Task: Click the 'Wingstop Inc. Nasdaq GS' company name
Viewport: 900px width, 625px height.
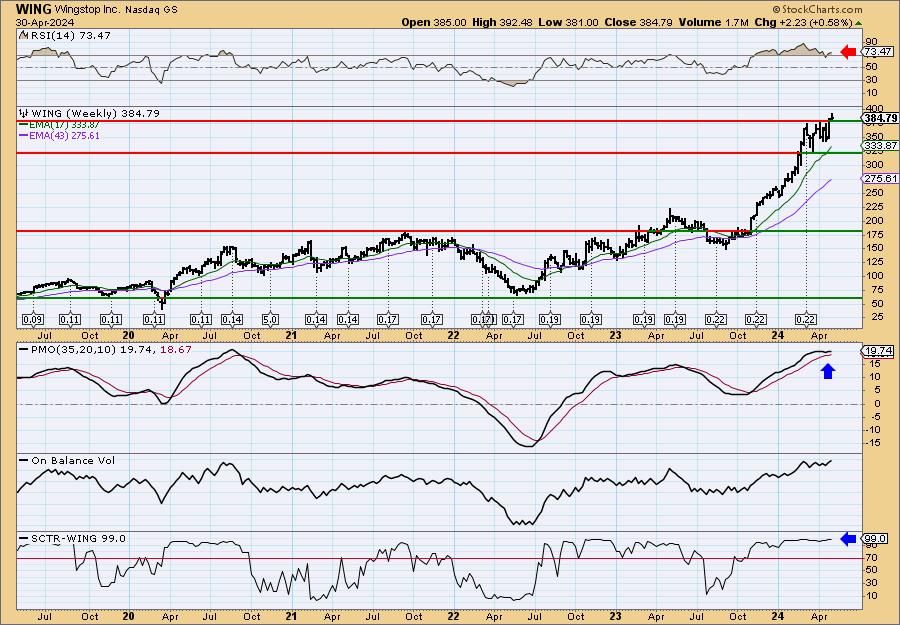Action: (x=116, y=10)
